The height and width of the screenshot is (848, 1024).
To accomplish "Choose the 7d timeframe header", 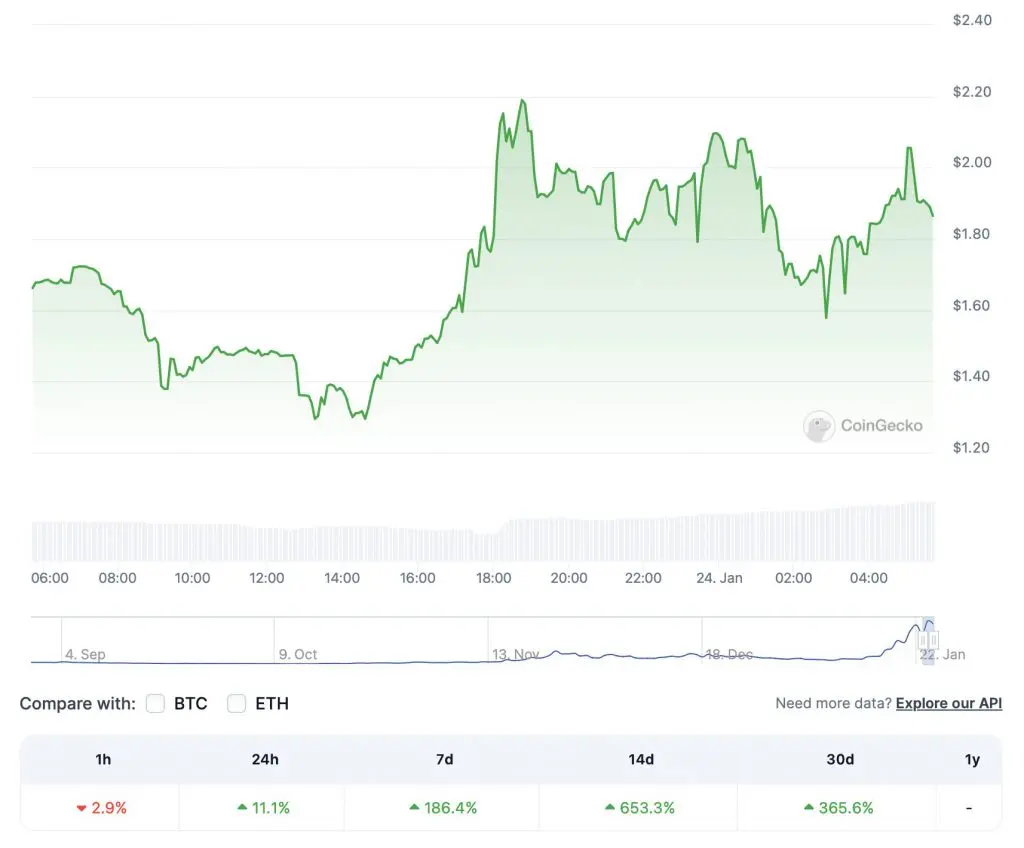I will coord(444,760).
